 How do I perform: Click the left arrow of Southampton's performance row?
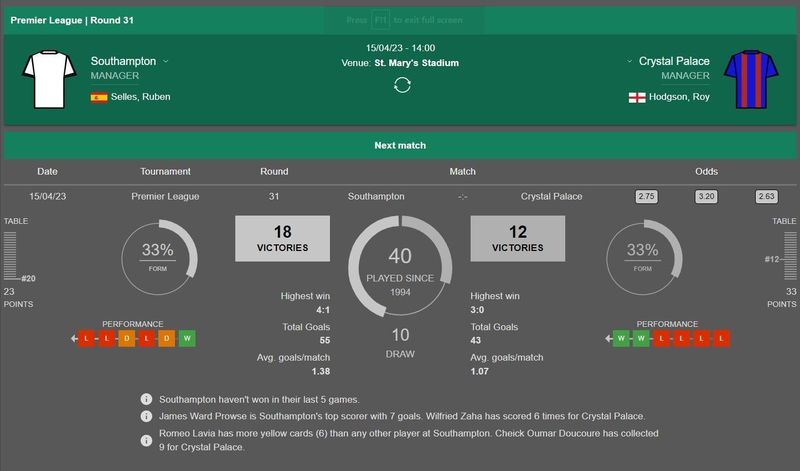click(75, 339)
